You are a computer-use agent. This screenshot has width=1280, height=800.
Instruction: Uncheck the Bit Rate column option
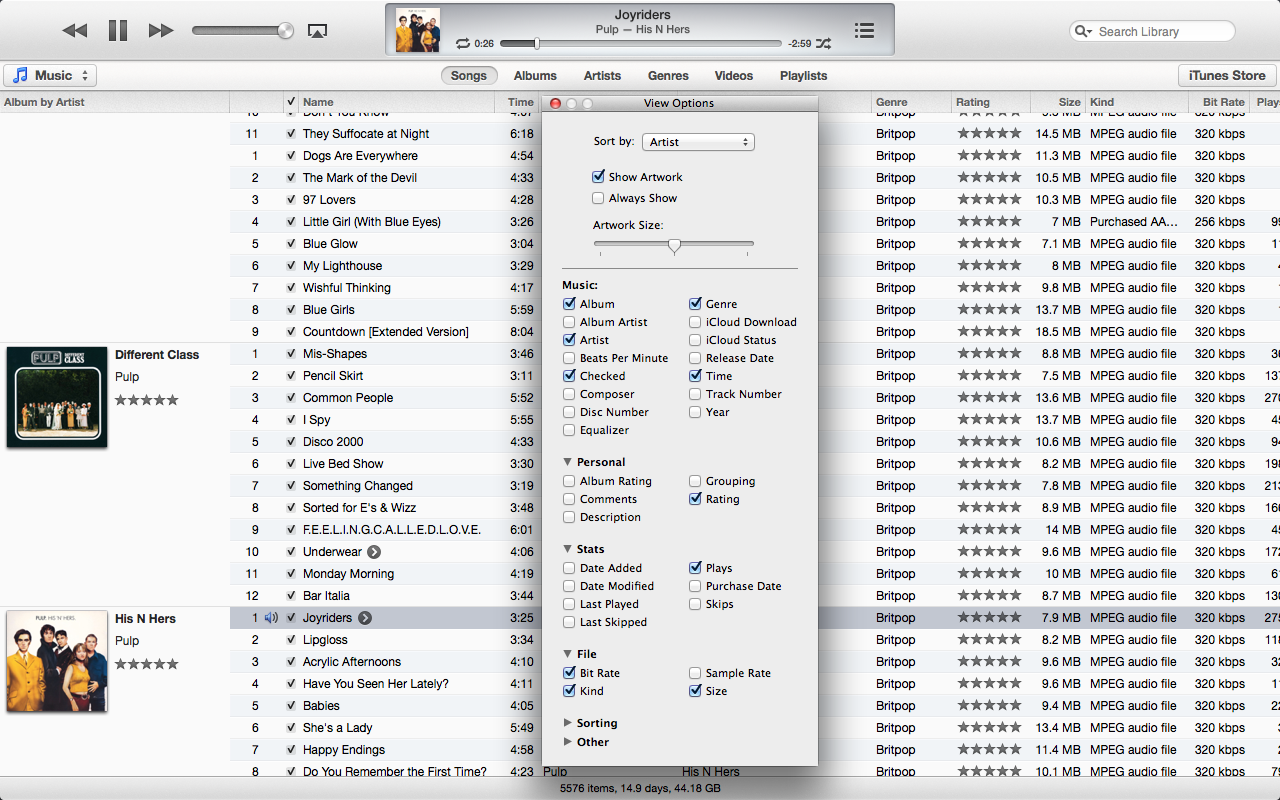point(569,673)
